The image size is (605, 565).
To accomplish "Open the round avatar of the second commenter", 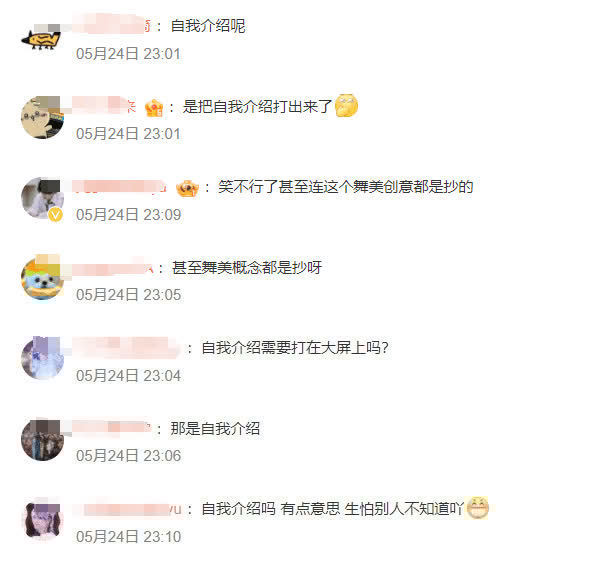I will (x=42, y=117).
